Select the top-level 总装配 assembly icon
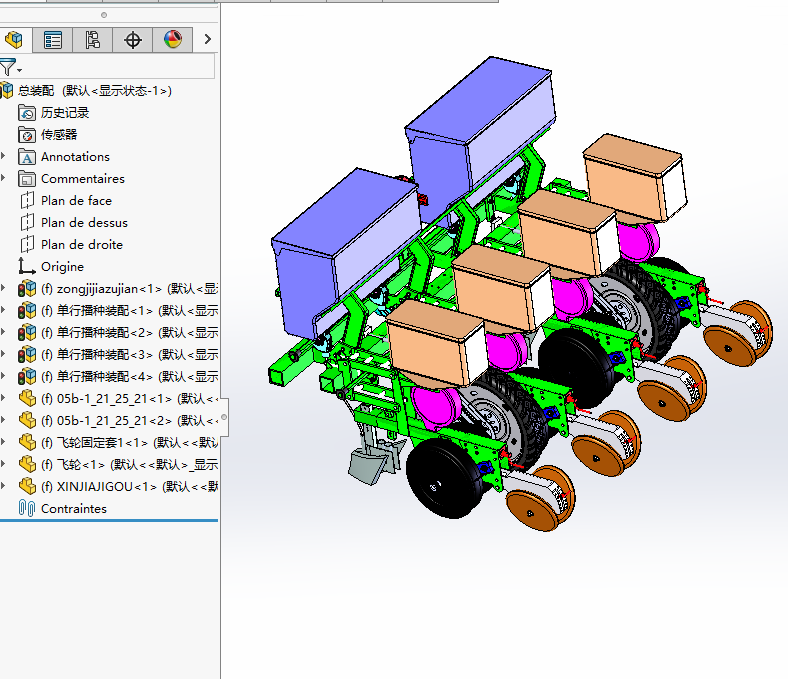788x679 pixels. [7, 90]
